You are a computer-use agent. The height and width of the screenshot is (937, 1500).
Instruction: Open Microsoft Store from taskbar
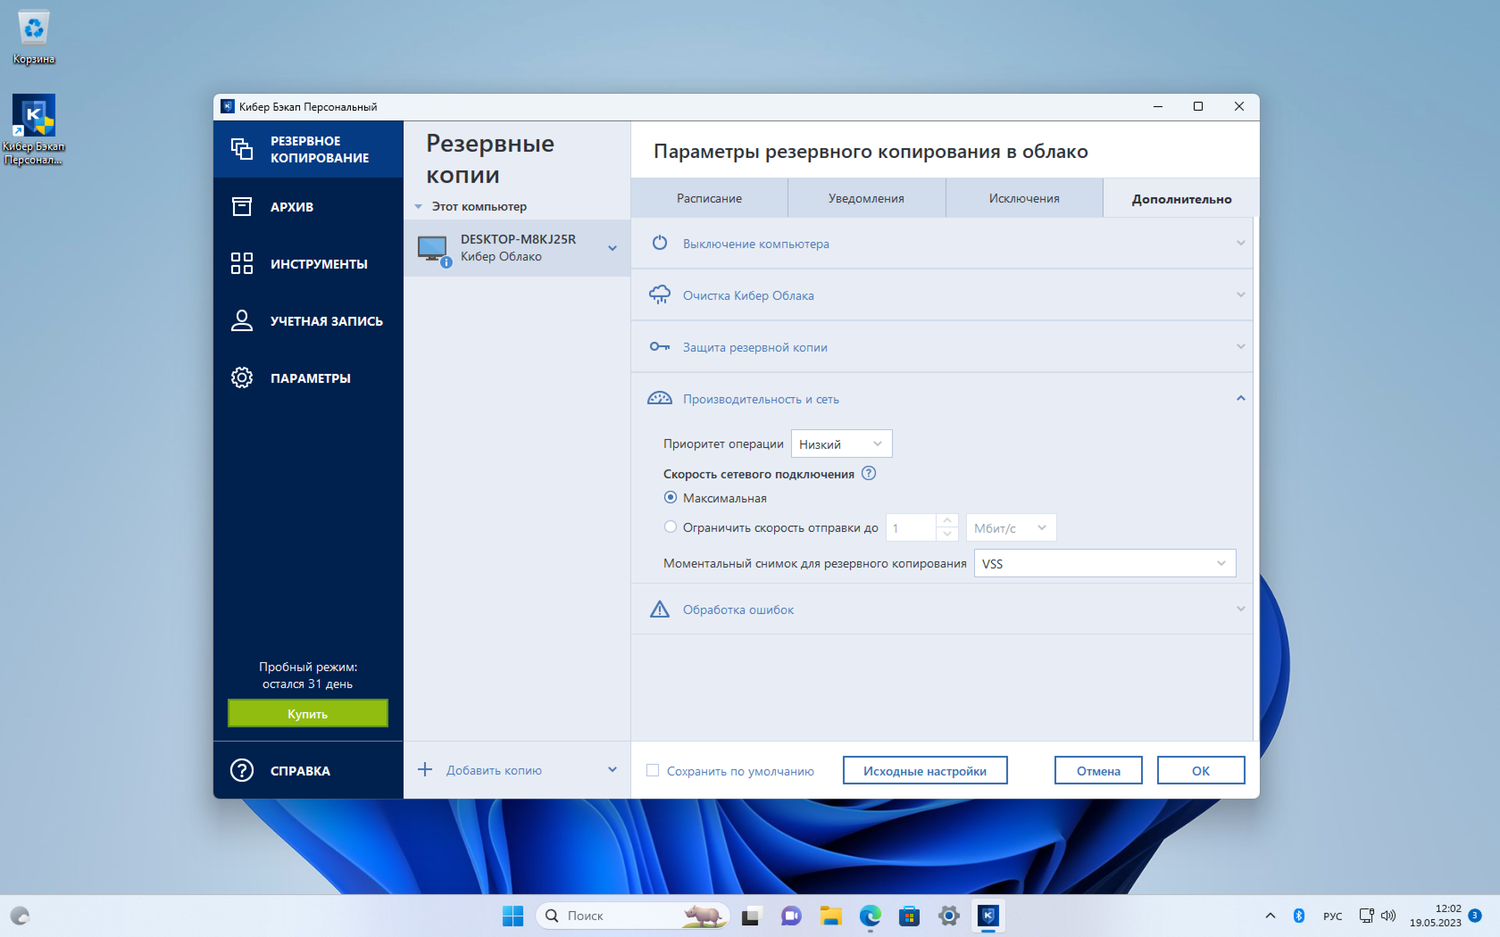point(909,915)
